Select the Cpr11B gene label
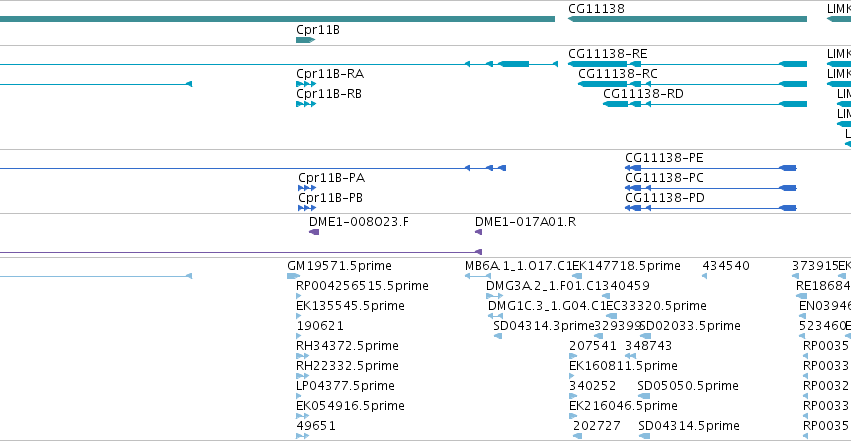This screenshot has height=441, width=851. pos(318,30)
